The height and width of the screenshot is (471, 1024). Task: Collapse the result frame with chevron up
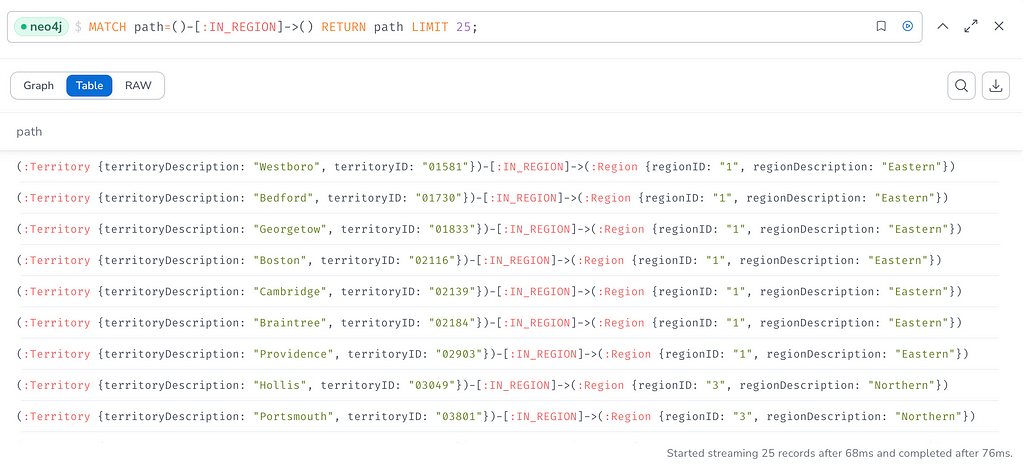(x=942, y=27)
